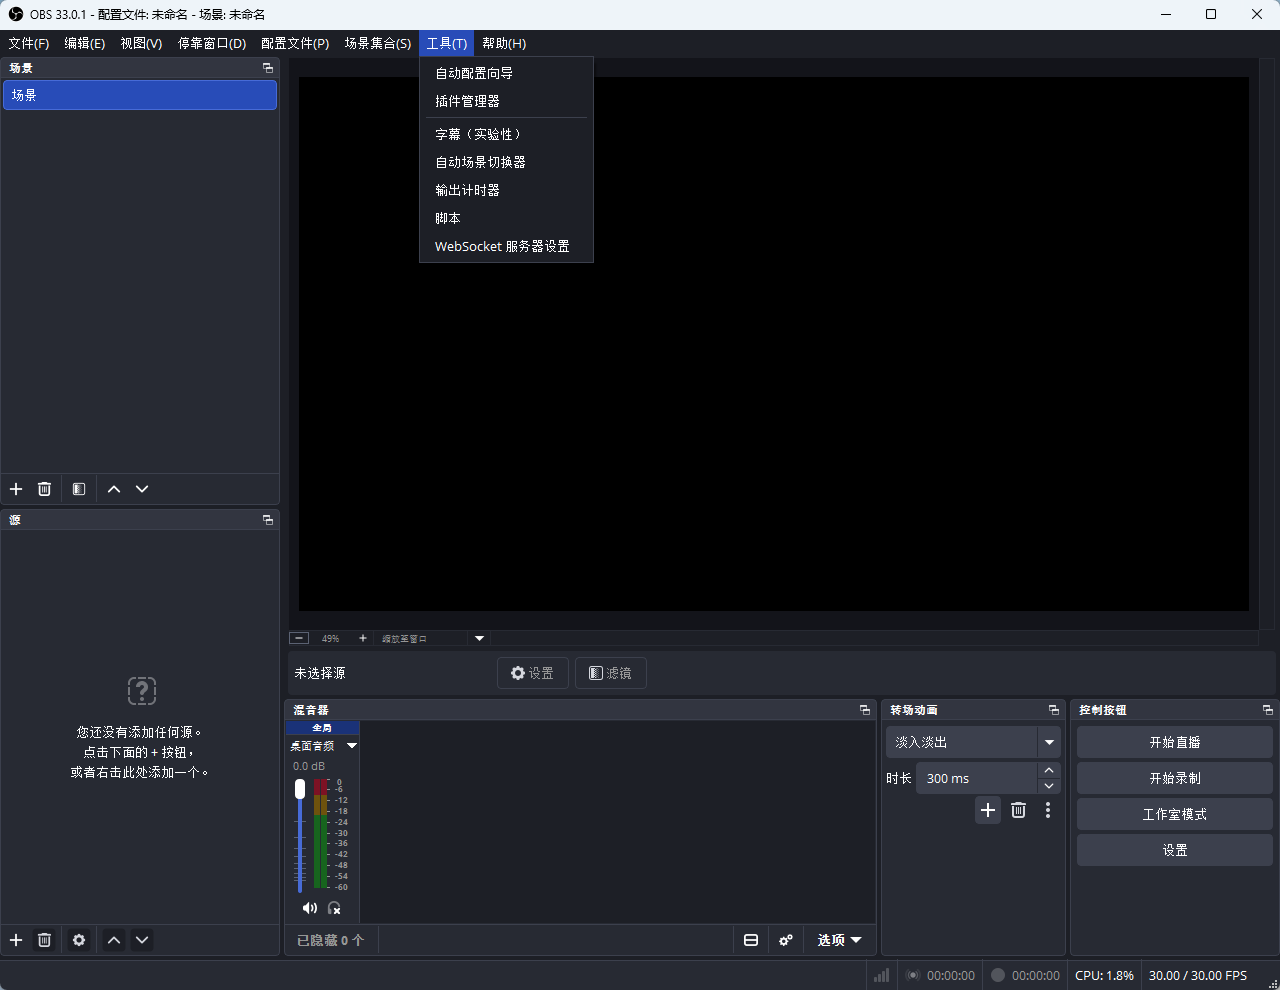The height and width of the screenshot is (990, 1280).
Task: Decrease transition duration with down stepper
Action: 1048,786
